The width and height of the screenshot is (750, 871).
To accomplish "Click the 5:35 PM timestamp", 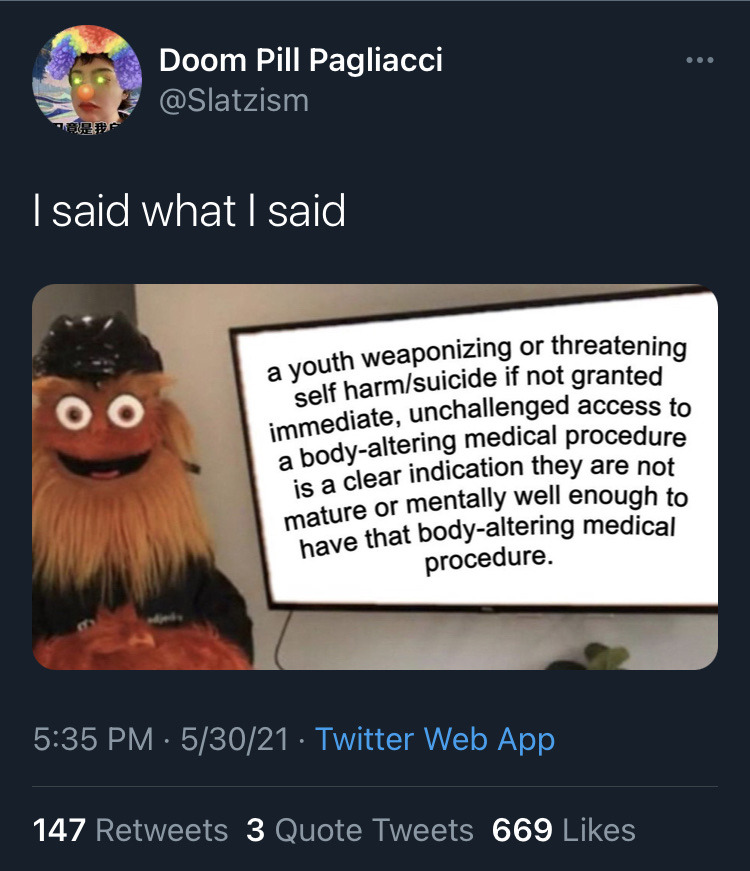I will (93, 739).
